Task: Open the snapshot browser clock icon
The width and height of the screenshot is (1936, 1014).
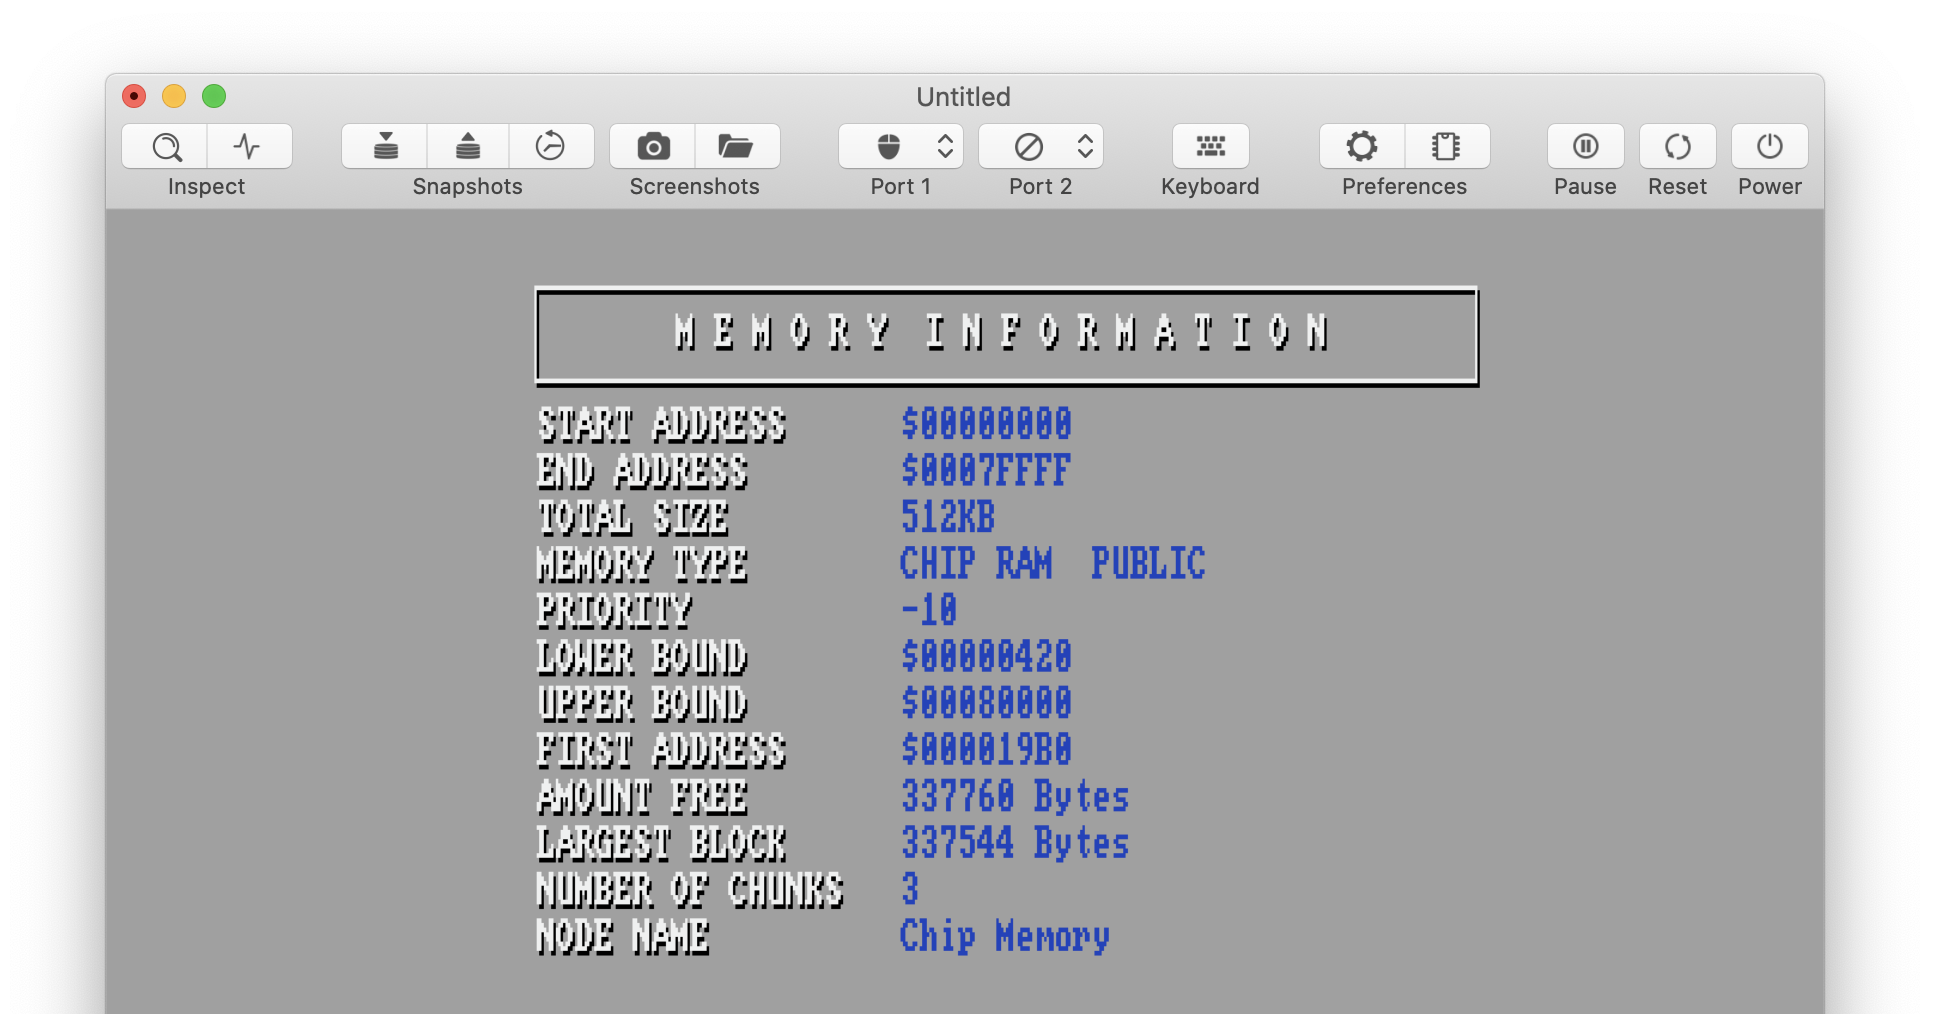Action: 551,146
